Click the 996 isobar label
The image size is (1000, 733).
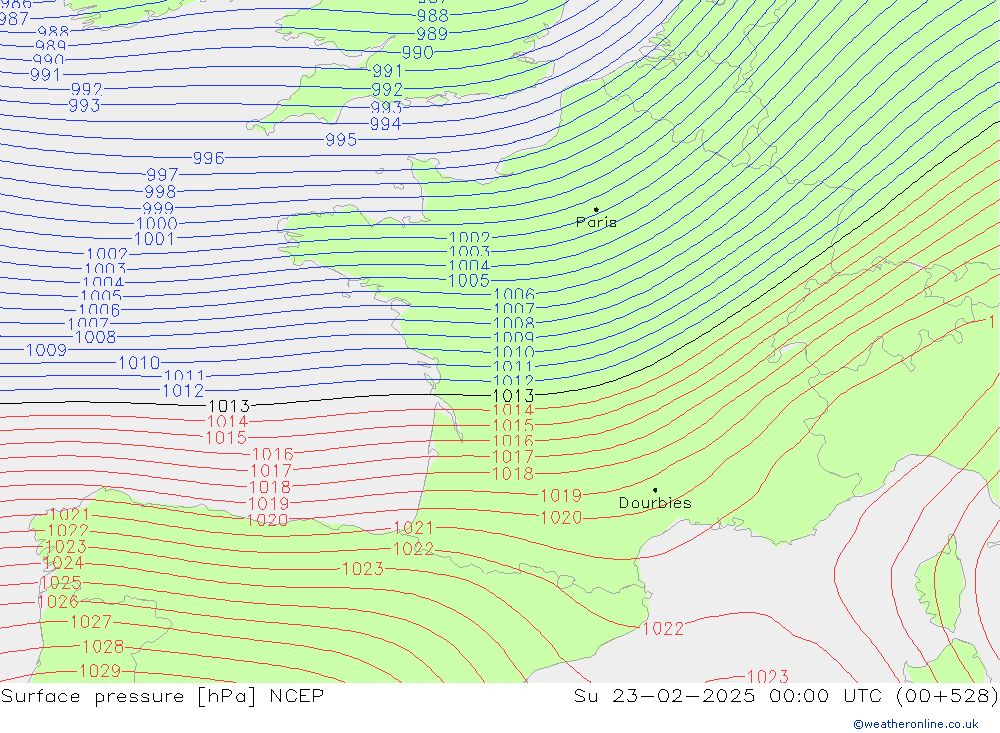(209, 158)
